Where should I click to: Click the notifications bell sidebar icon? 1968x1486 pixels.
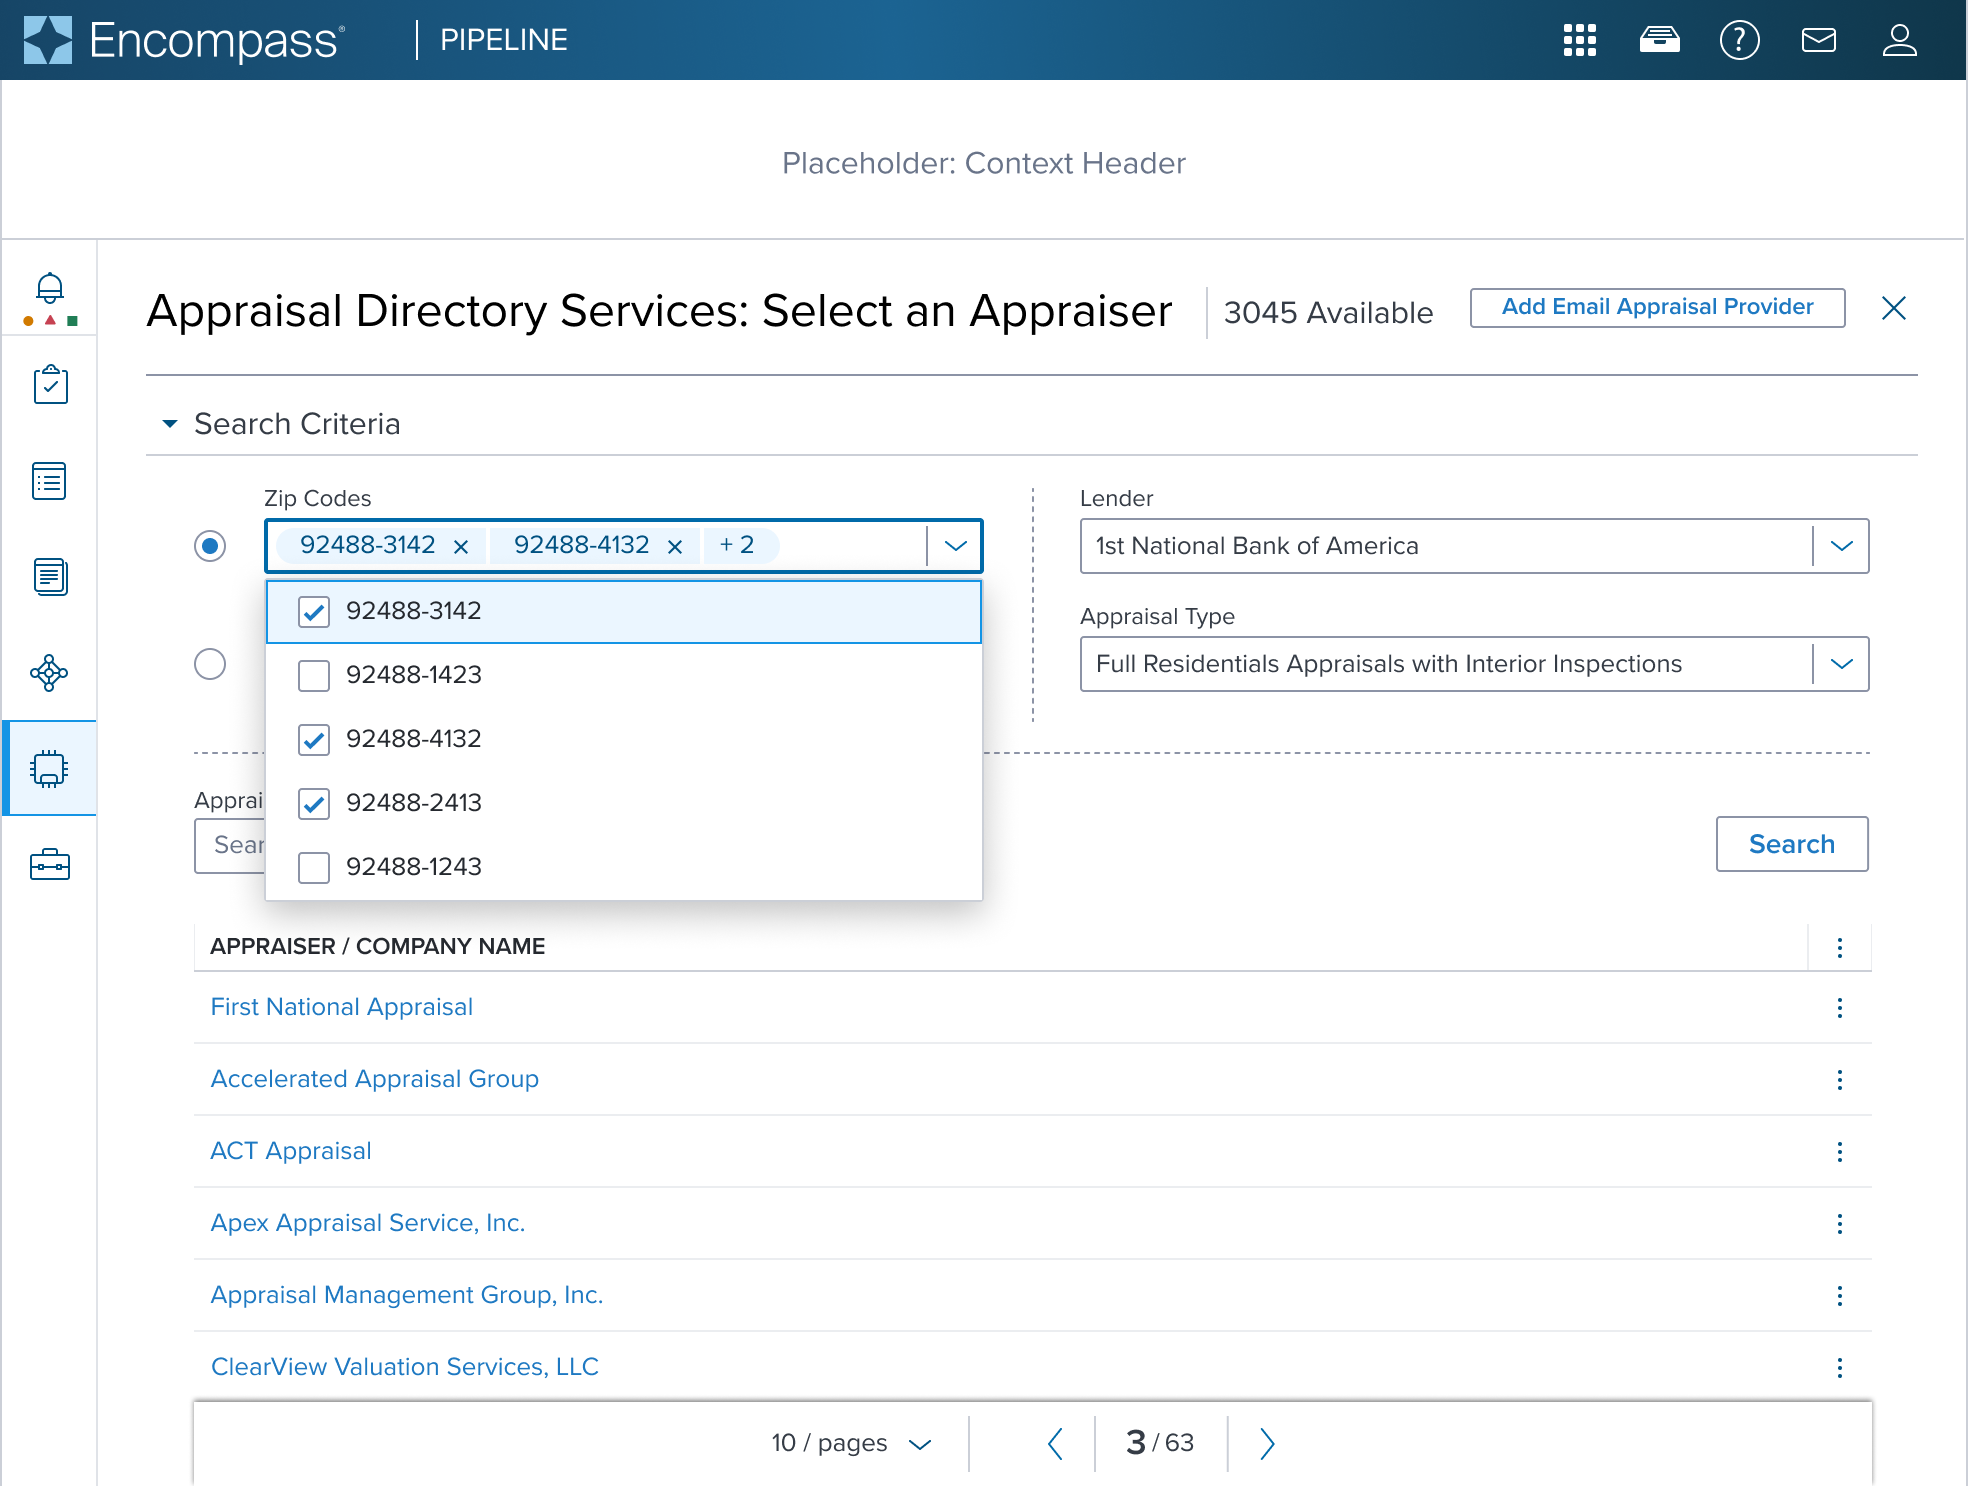(49, 289)
